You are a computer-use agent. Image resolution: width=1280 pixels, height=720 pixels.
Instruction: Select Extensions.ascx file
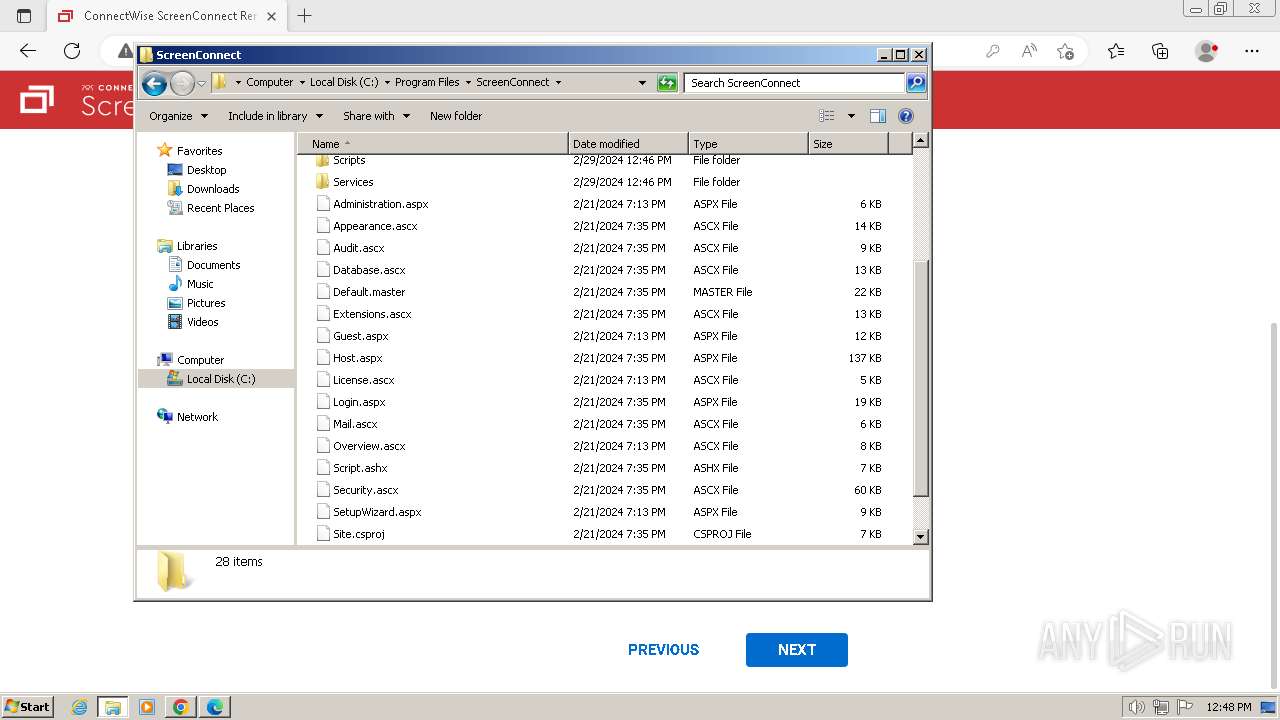coord(372,314)
